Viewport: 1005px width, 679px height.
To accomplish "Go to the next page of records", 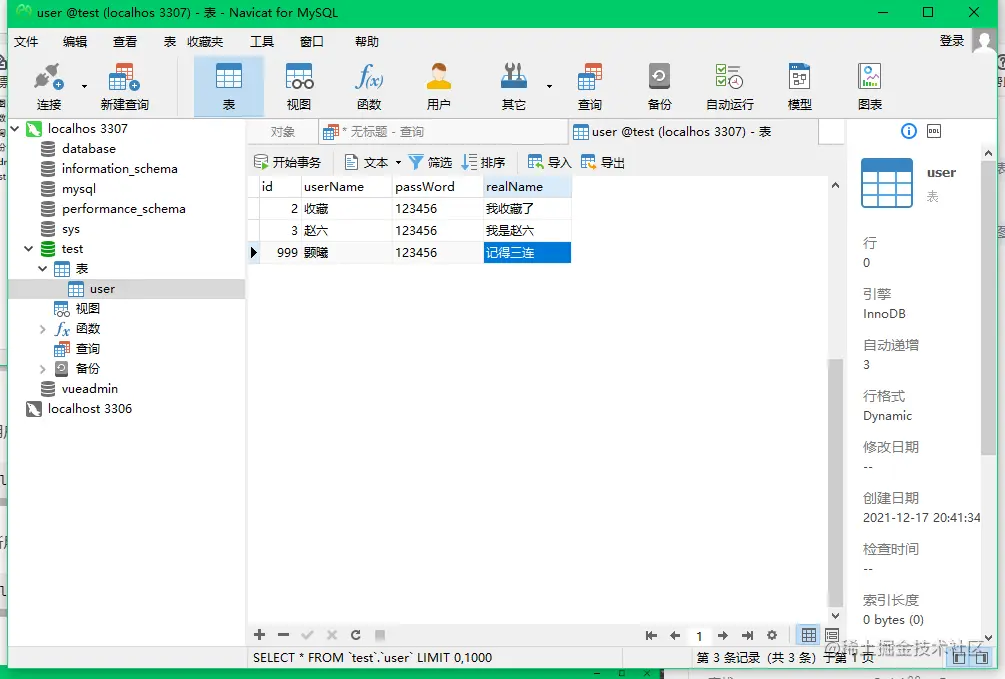I will point(723,635).
